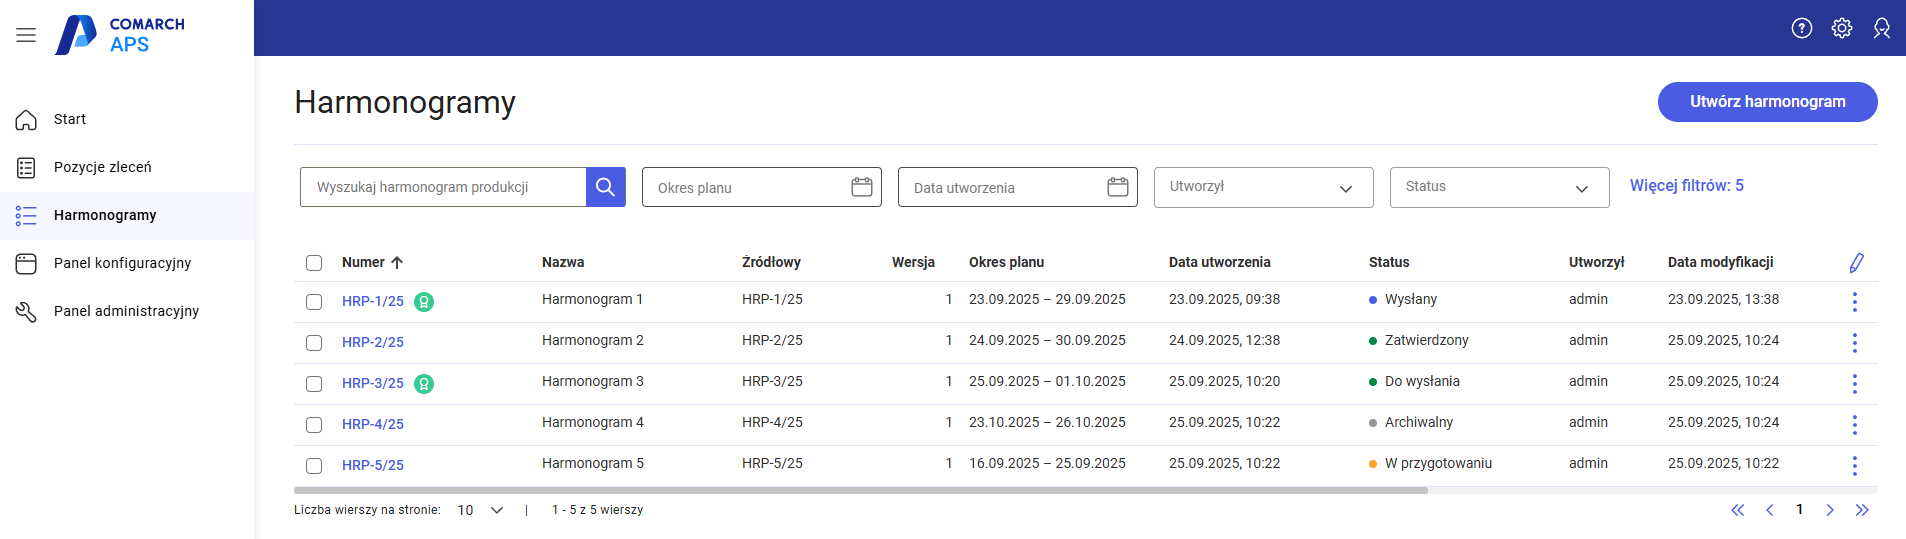Image resolution: width=1906 pixels, height=539 pixels.
Task: Open calendar picker in Okres planu
Action: click(861, 187)
